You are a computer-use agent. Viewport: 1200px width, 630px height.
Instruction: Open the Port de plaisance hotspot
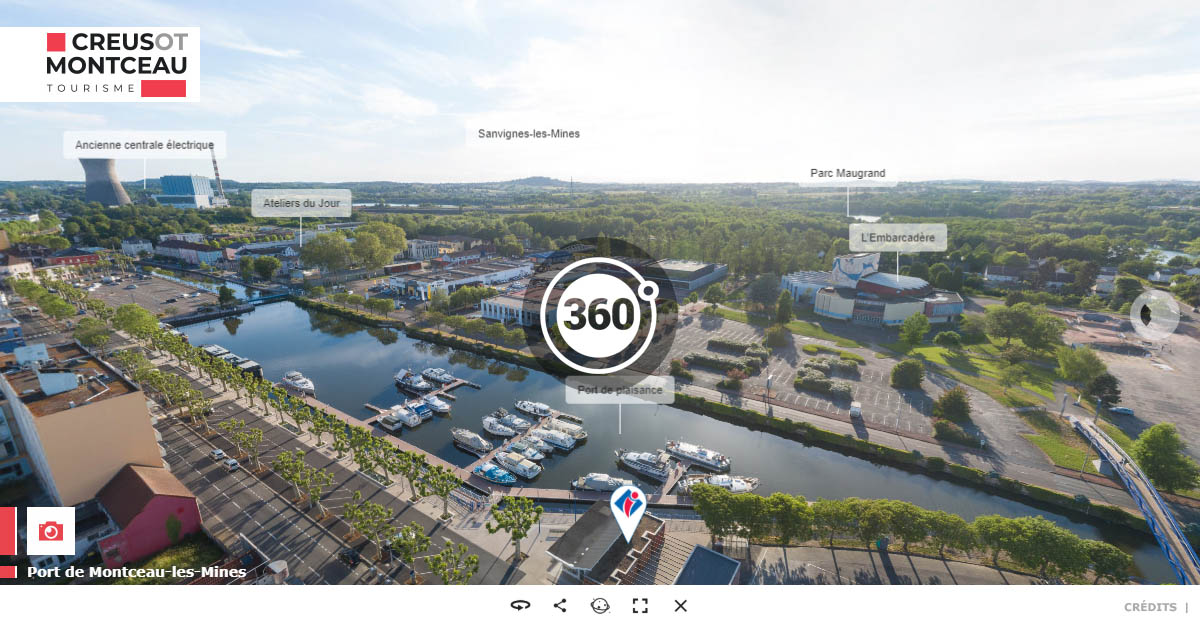(620, 390)
